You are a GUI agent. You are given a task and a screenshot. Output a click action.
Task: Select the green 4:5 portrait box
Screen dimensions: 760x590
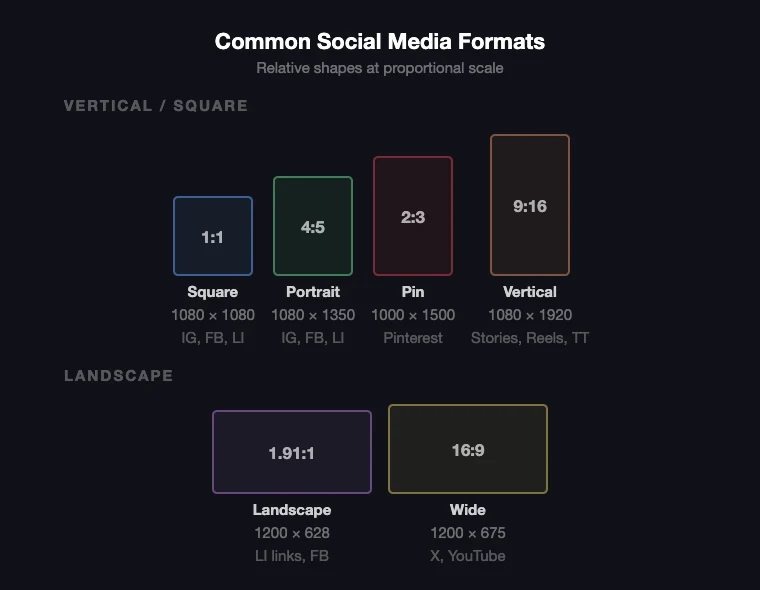[x=313, y=226]
